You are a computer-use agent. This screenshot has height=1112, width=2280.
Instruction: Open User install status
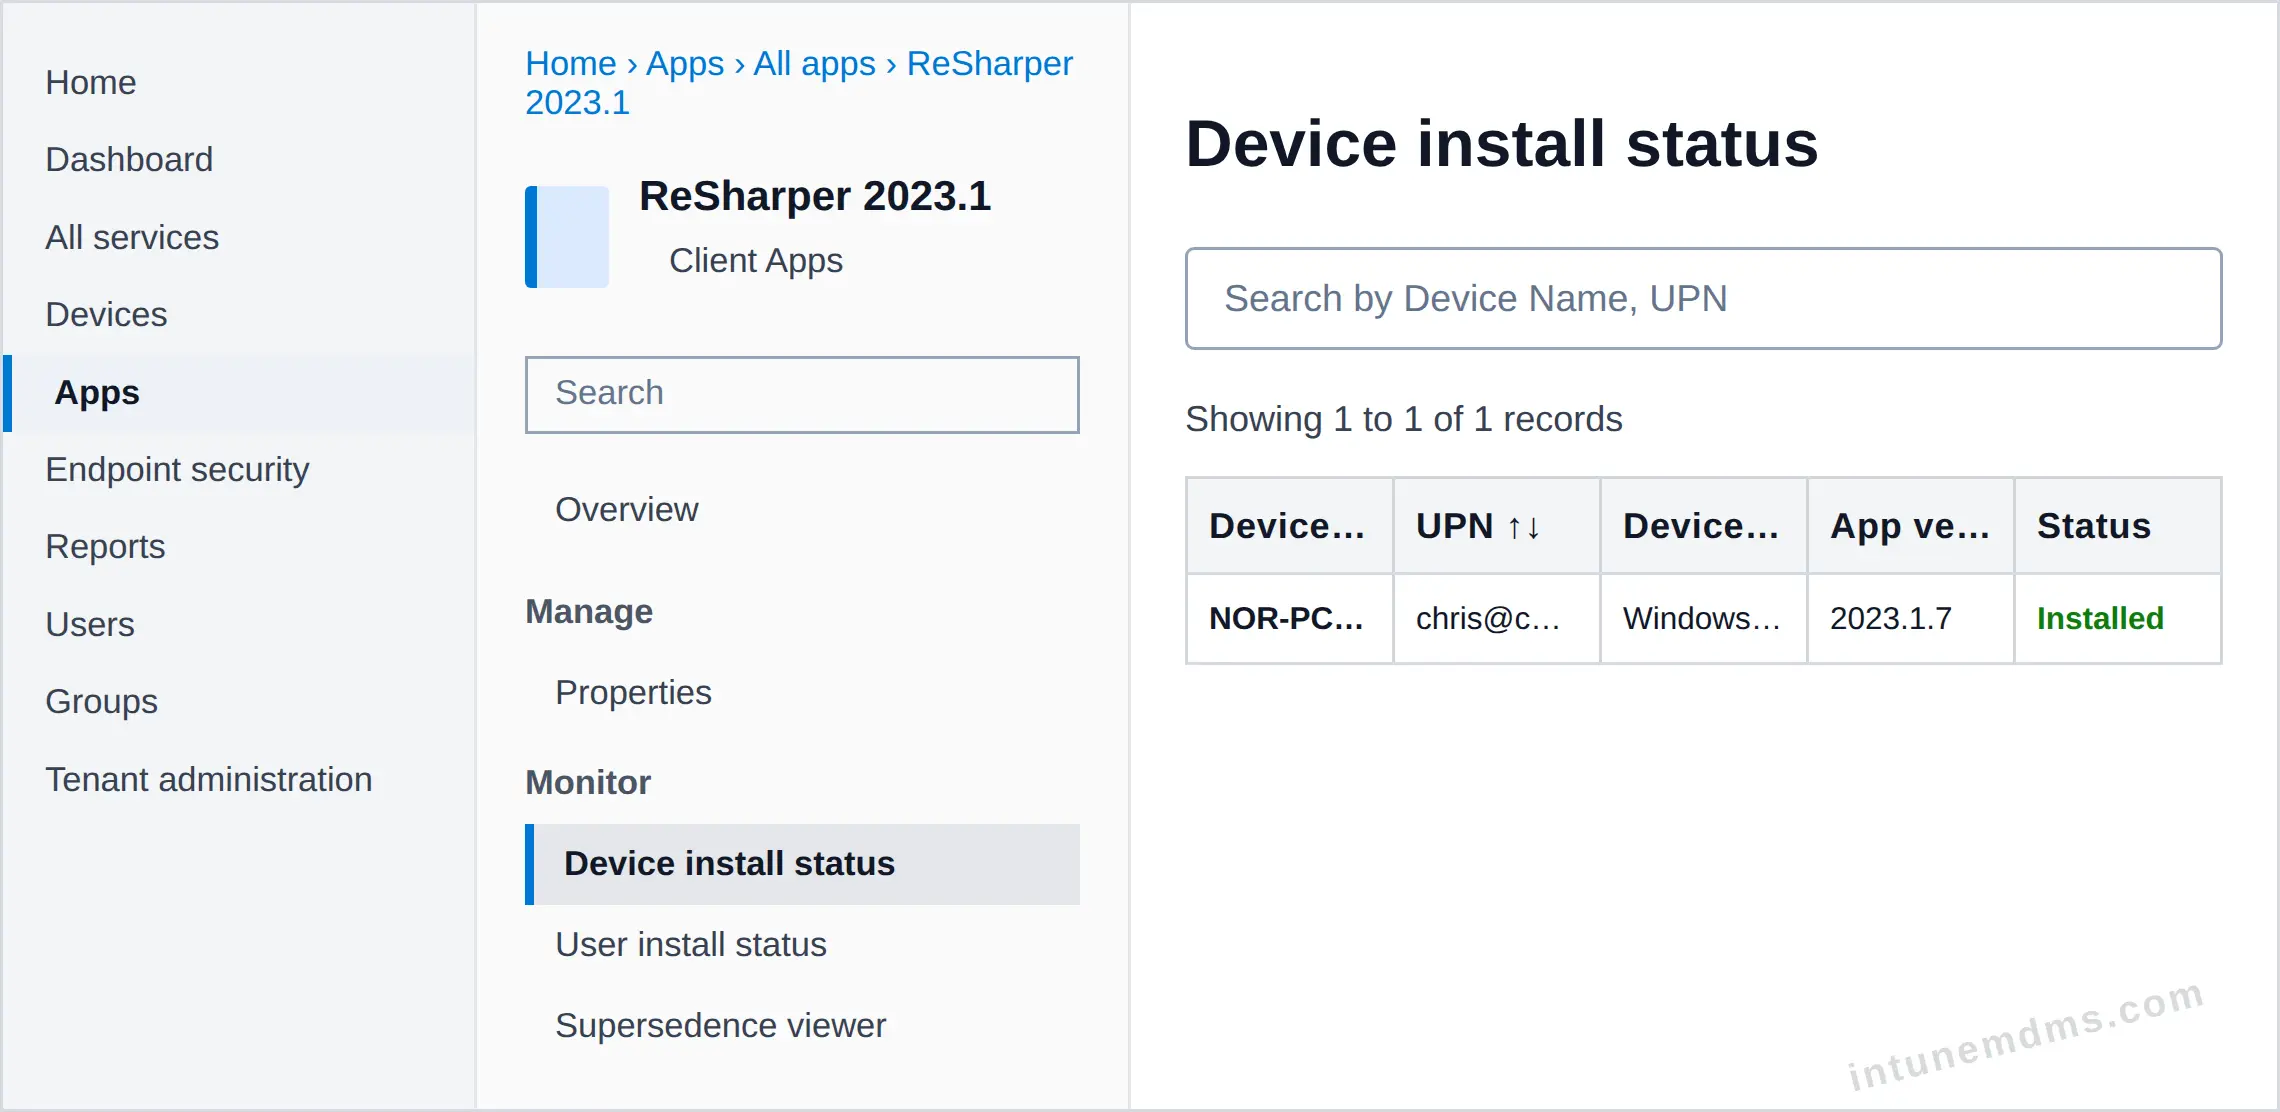[691, 944]
